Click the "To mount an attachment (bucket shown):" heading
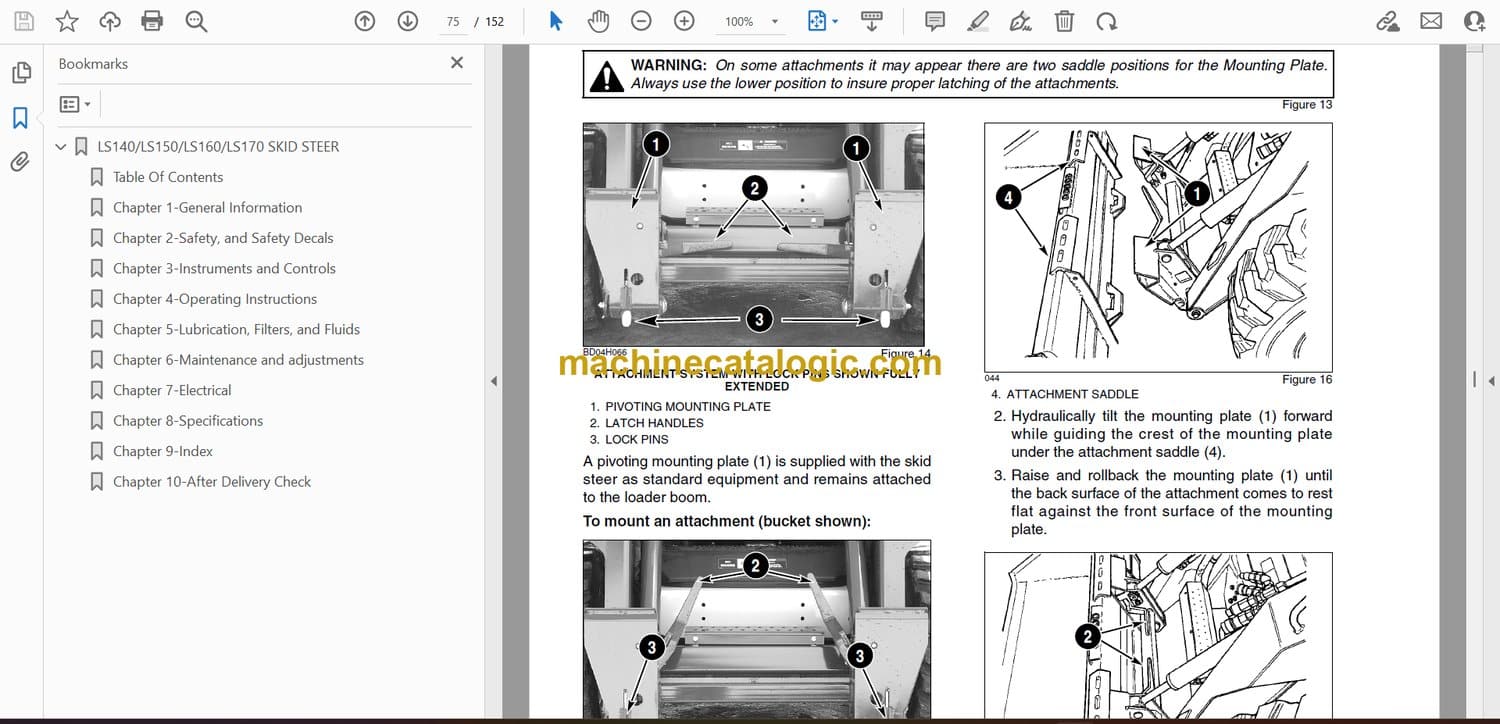Screen dimensions: 1500x724 click(x=727, y=521)
